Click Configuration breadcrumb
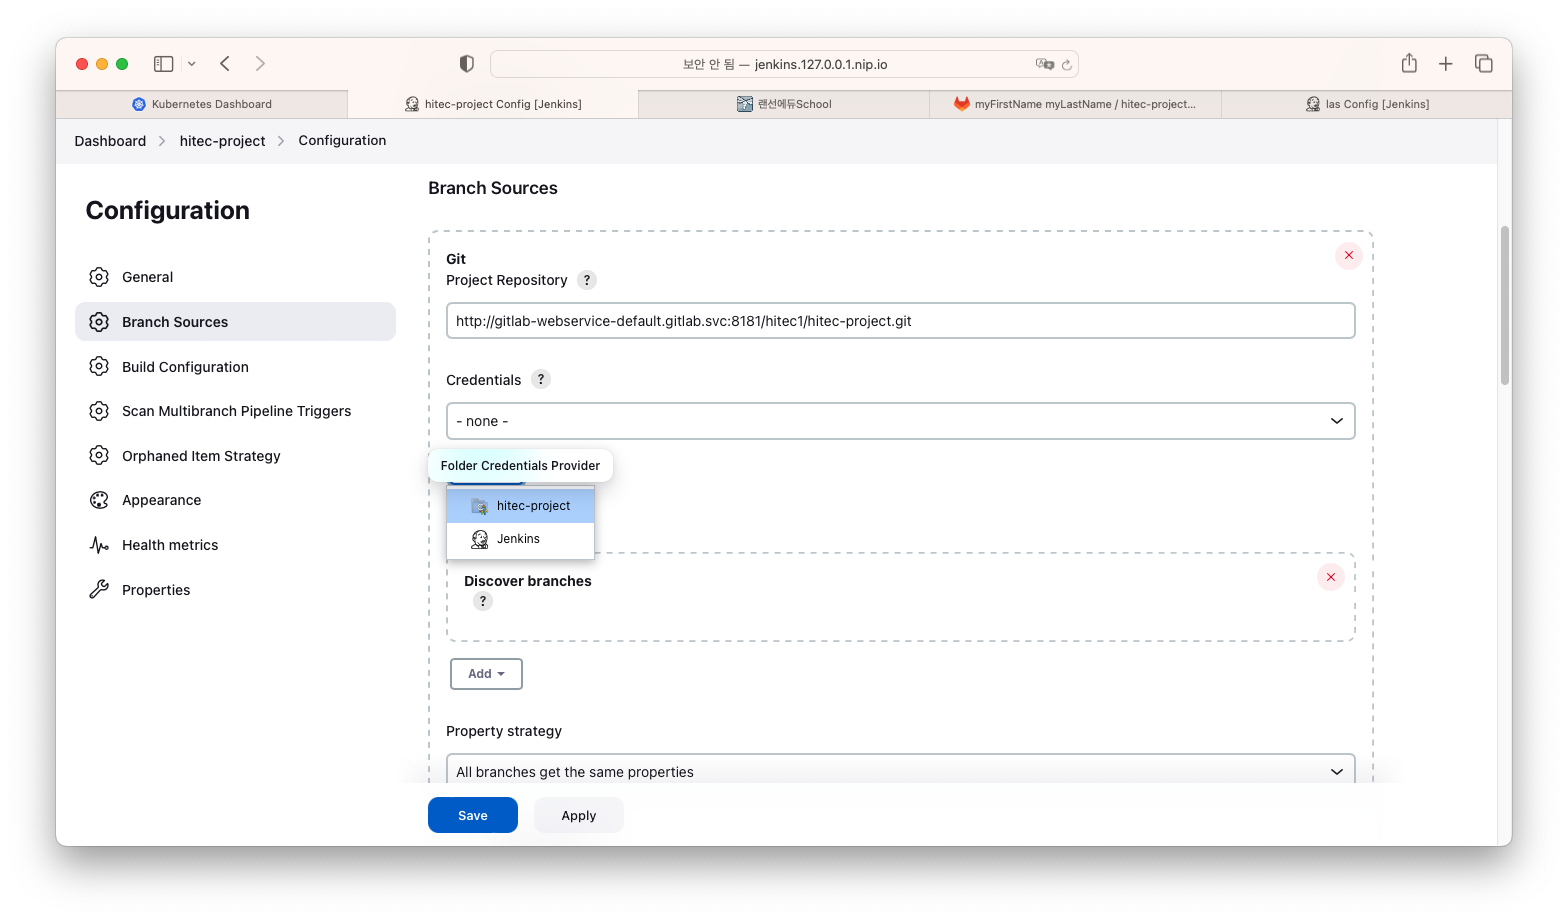This screenshot has width=1568, height=920. point(342,141)
